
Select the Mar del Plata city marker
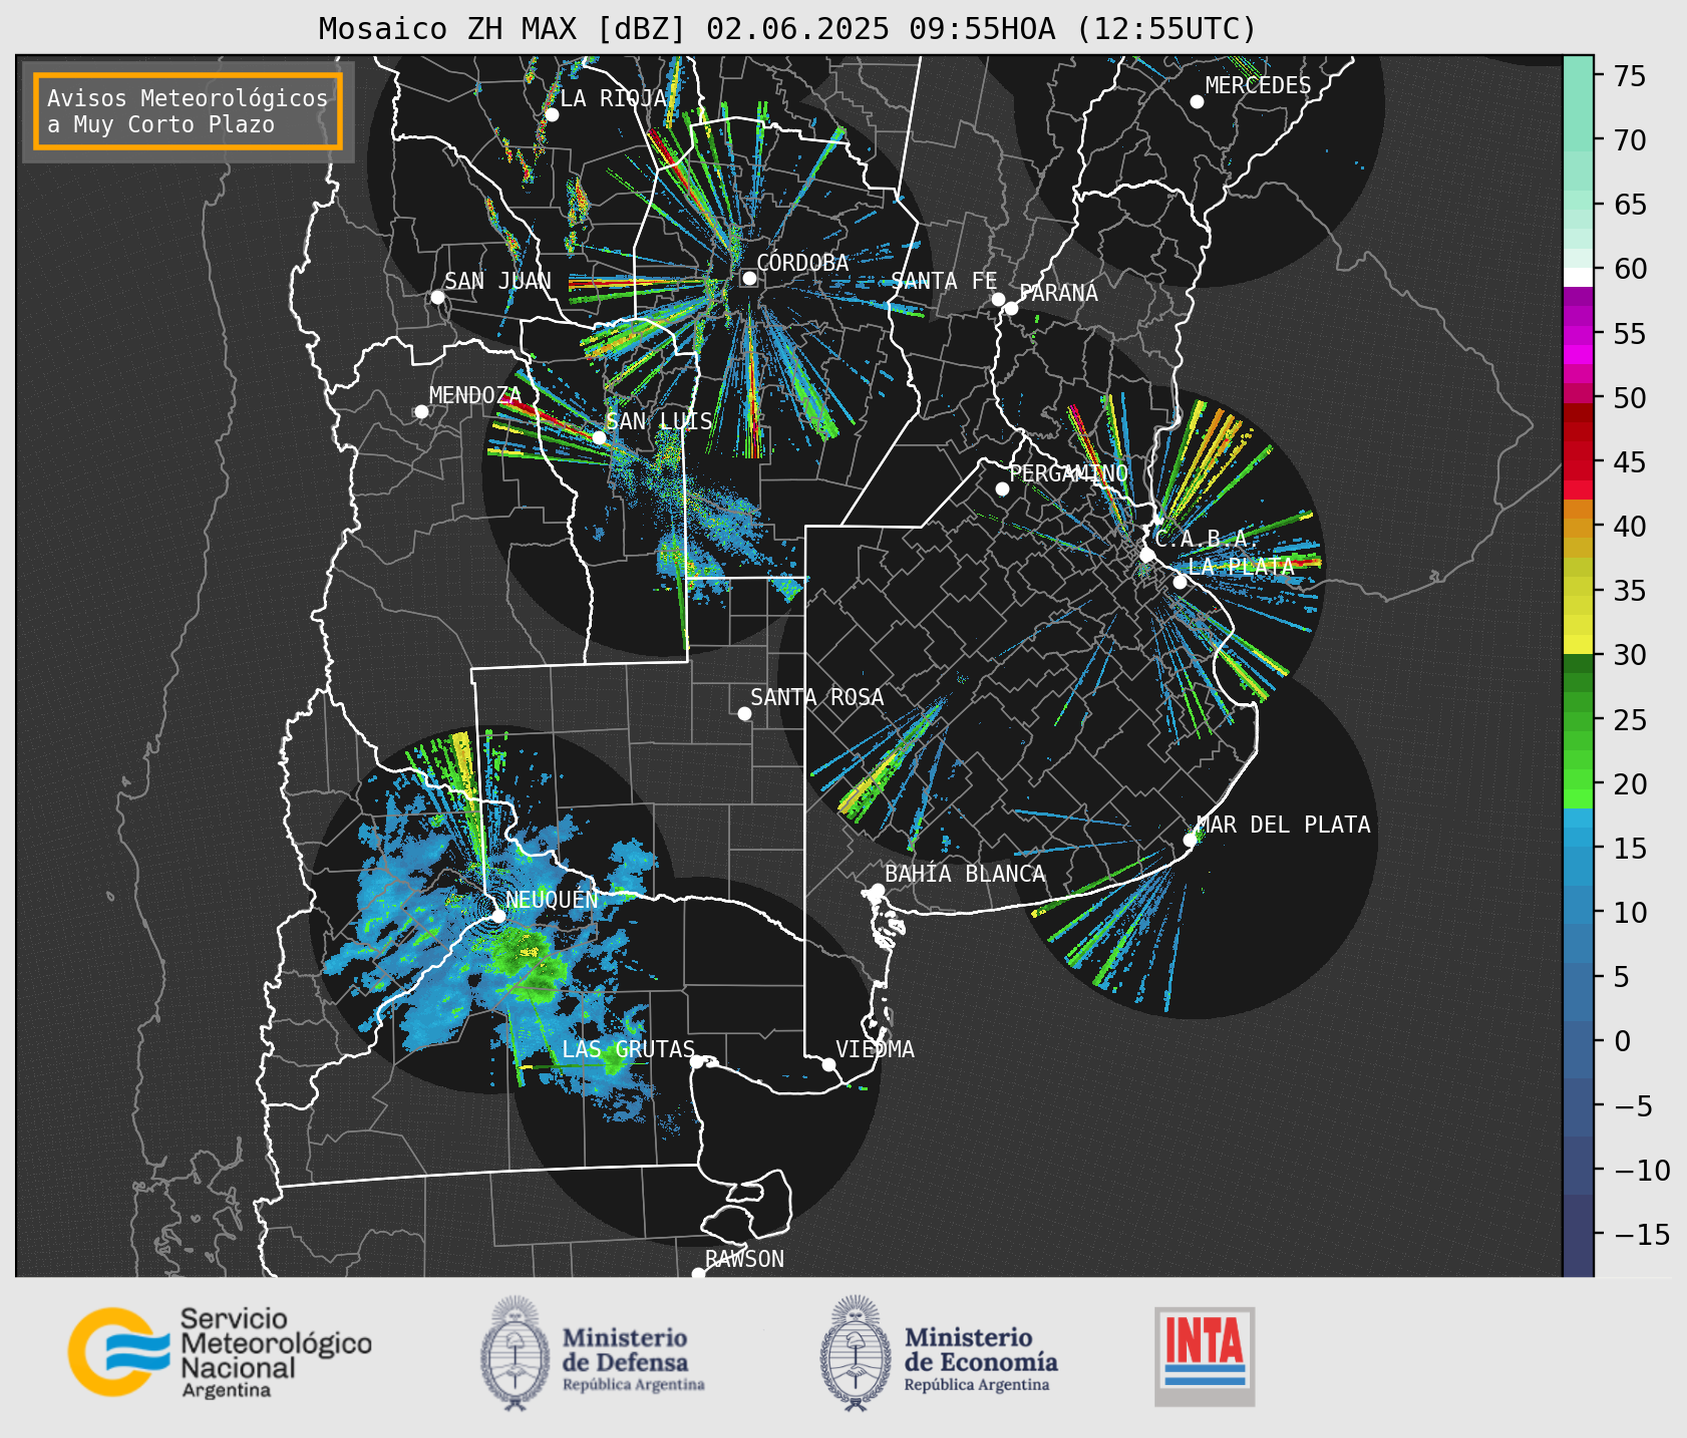point(1190,840)
